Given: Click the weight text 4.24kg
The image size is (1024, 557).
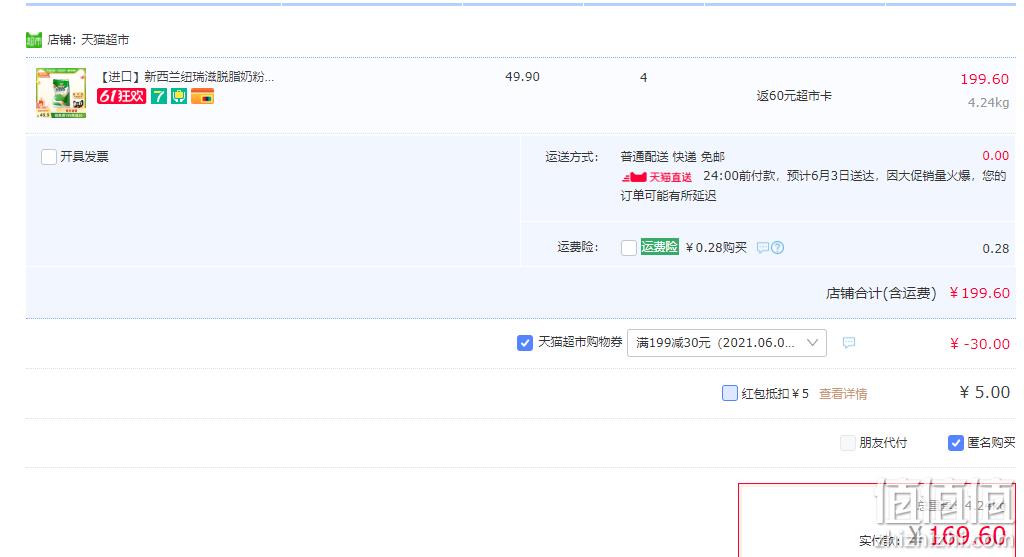Looking at the screenshot, I should [988, 103].
